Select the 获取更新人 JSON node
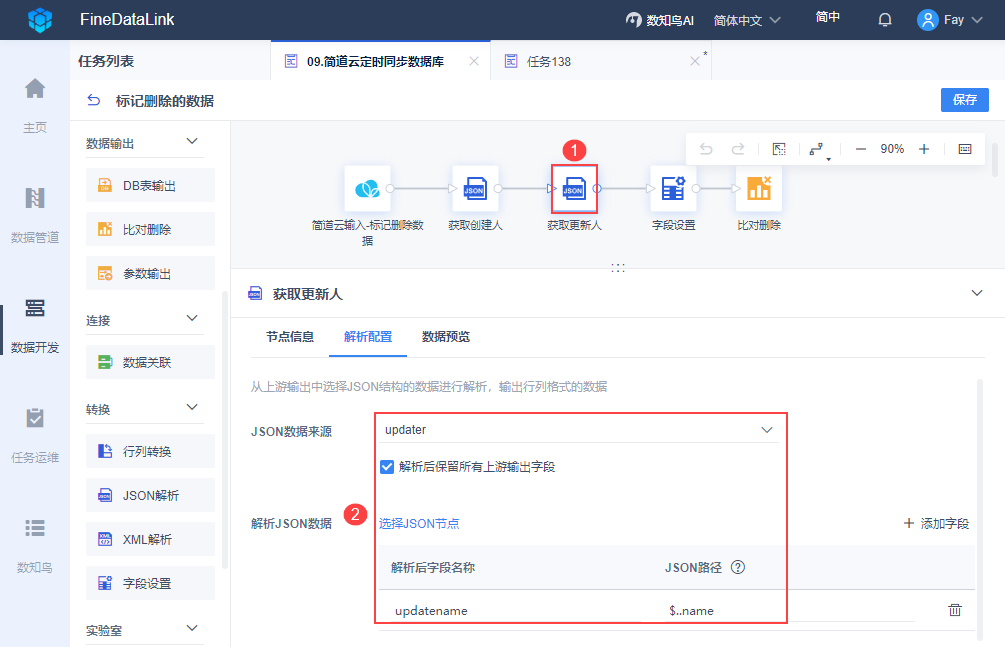This screenshot has height=647, width=1005. point(574,189)
